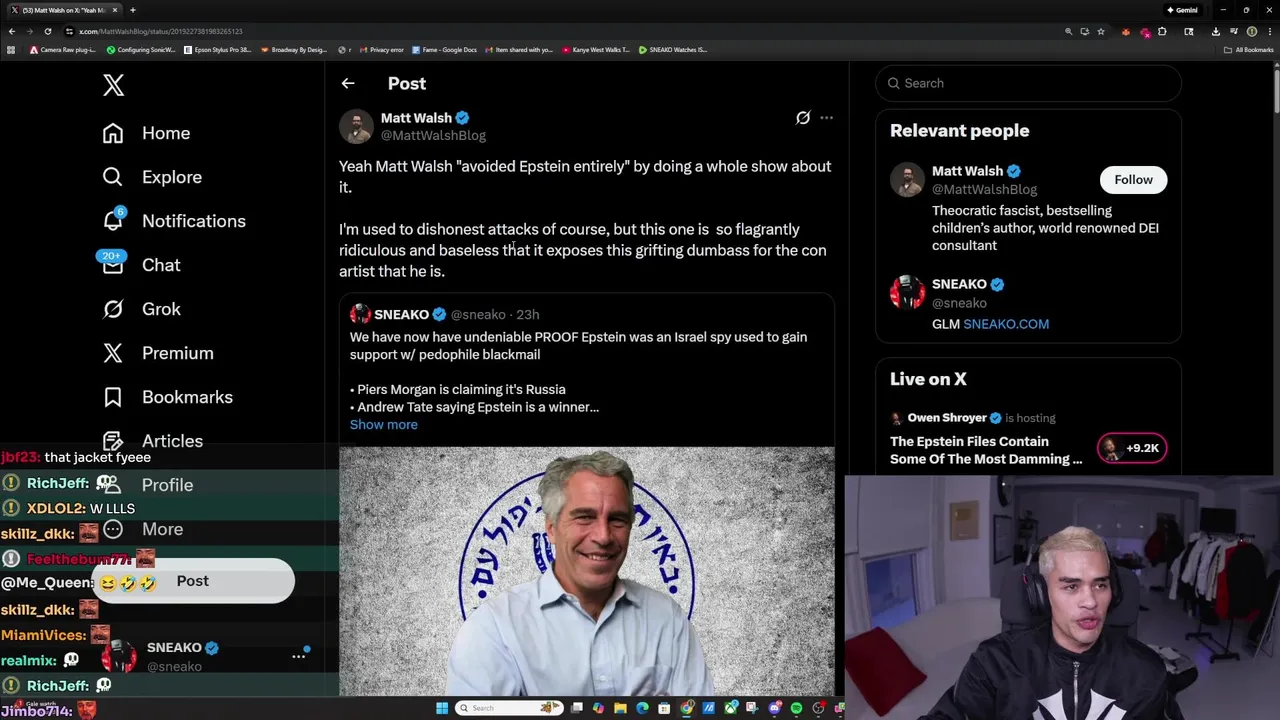
Task: Open Kanye West Walks T... bookmark
Action: [x=596, y=50]
